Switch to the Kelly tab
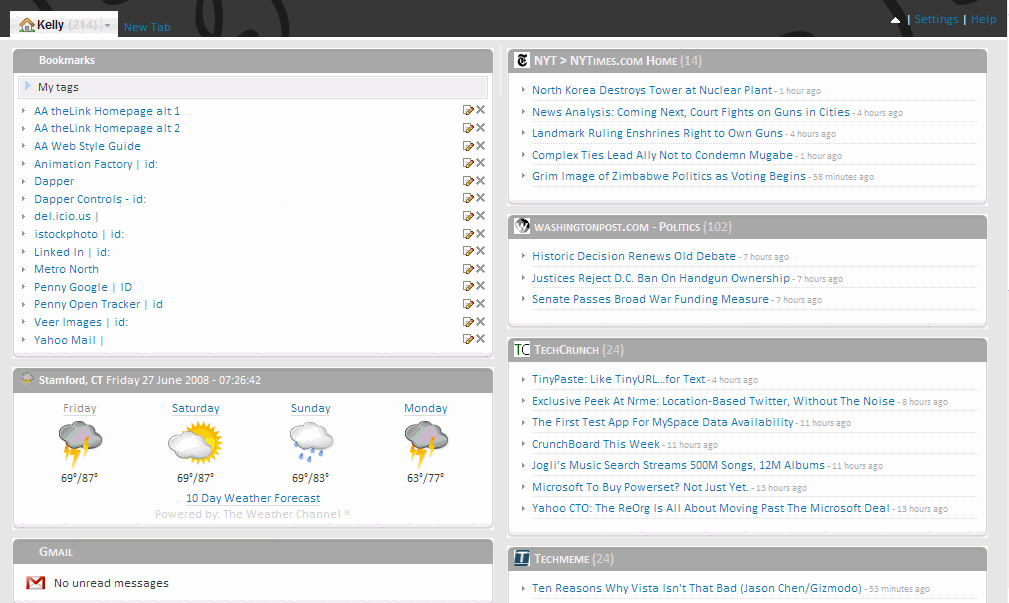The height and width of the screenshot is (603, 1009). pos(64,24)
